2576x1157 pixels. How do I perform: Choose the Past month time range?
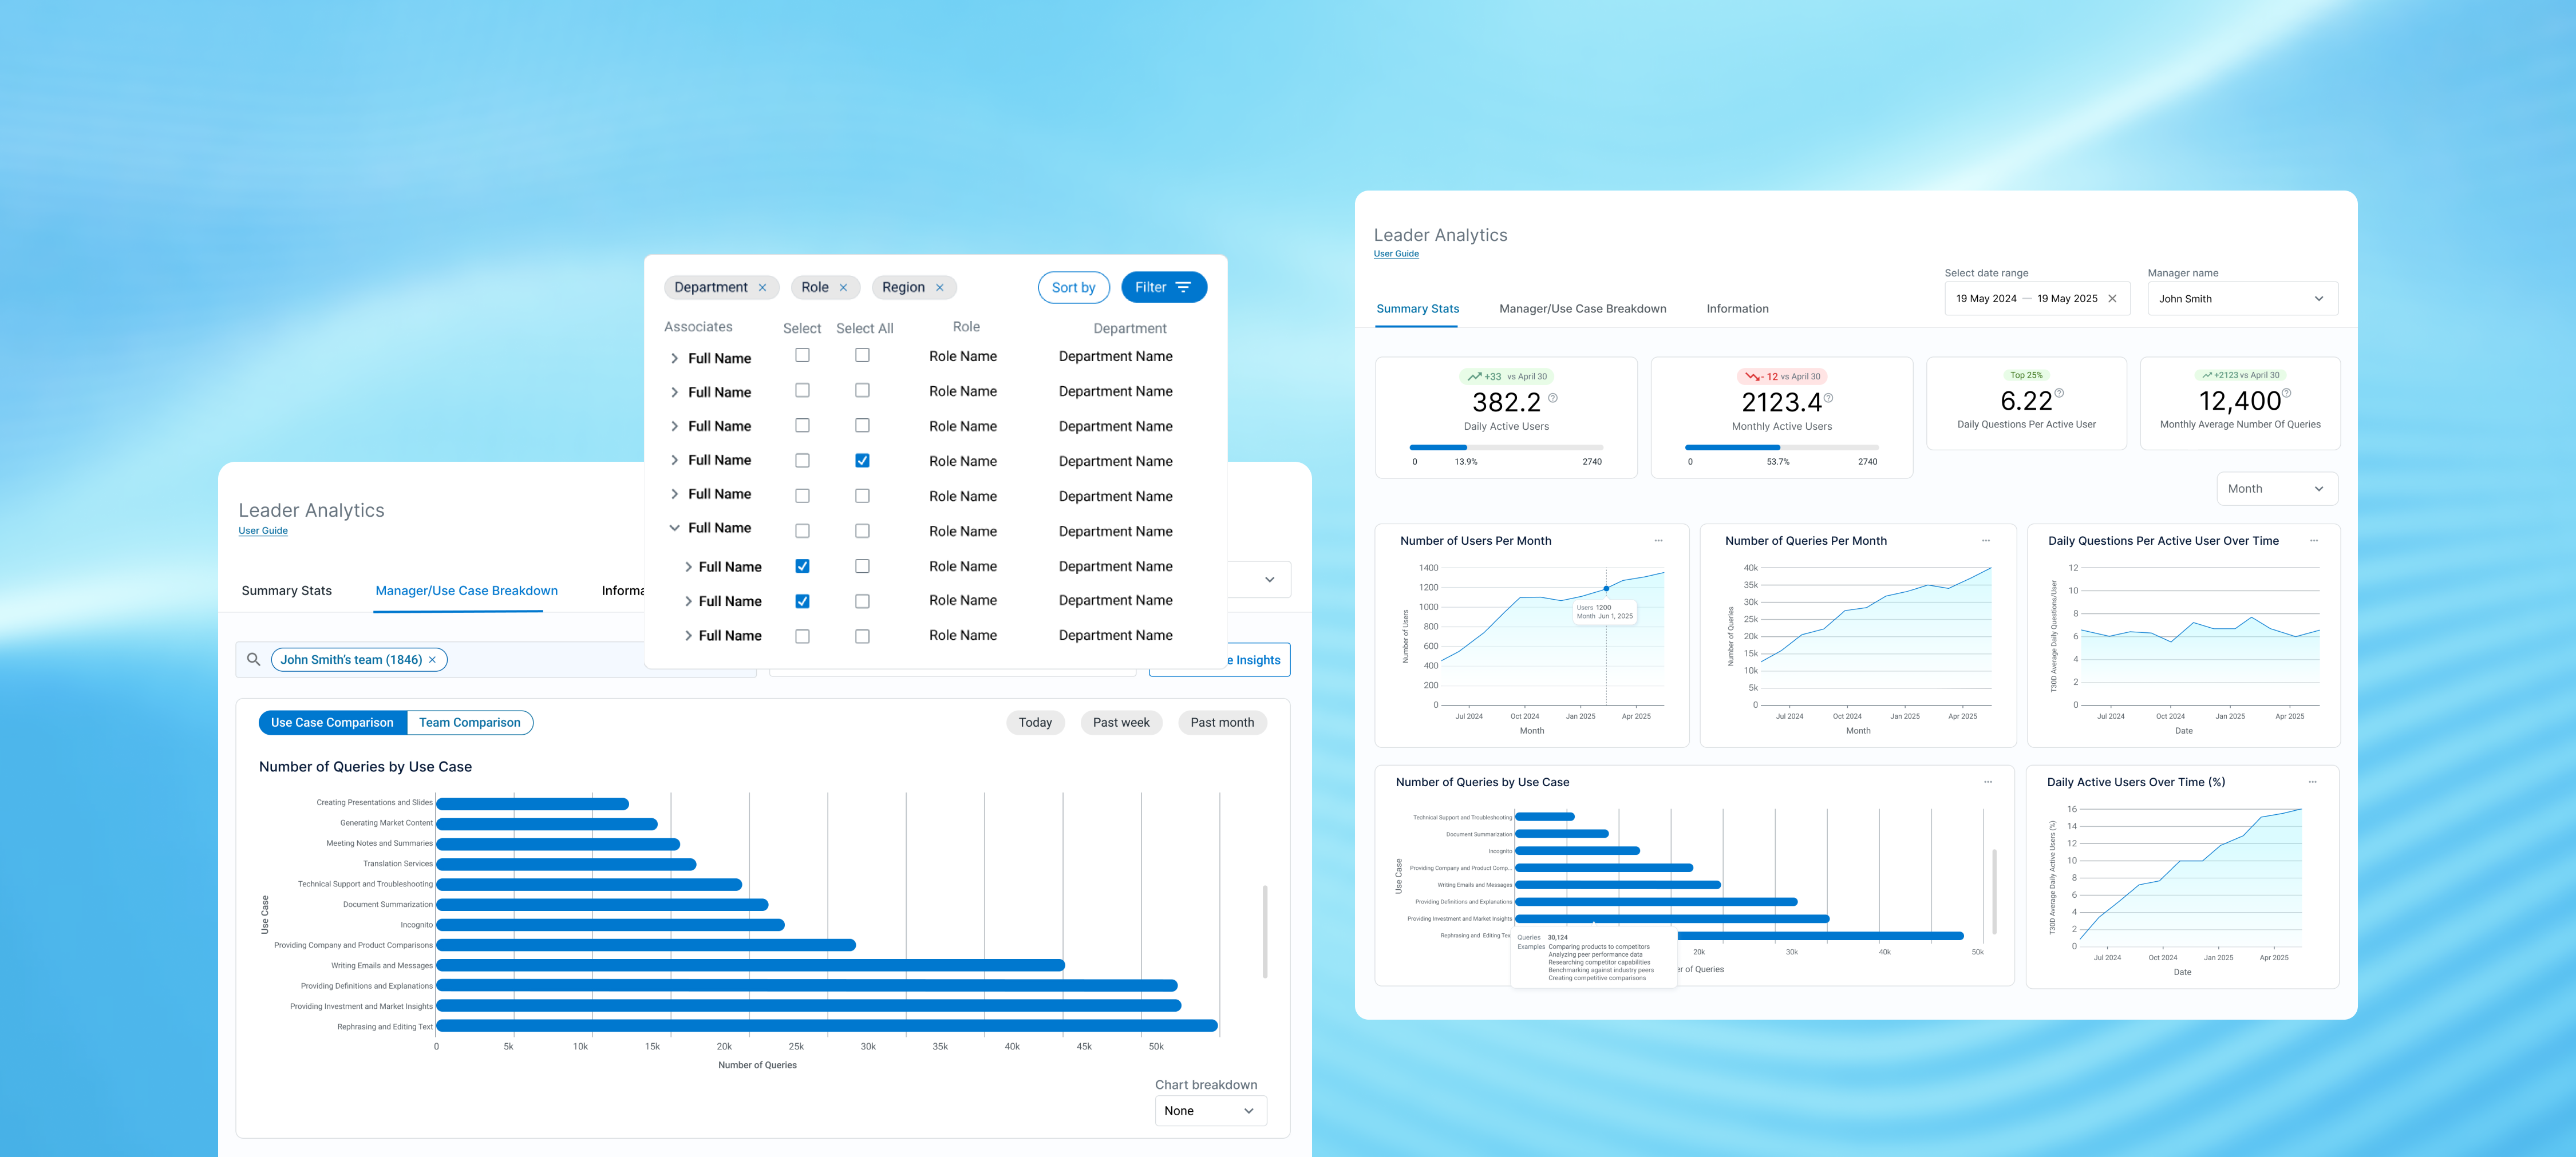[1222, 723]
